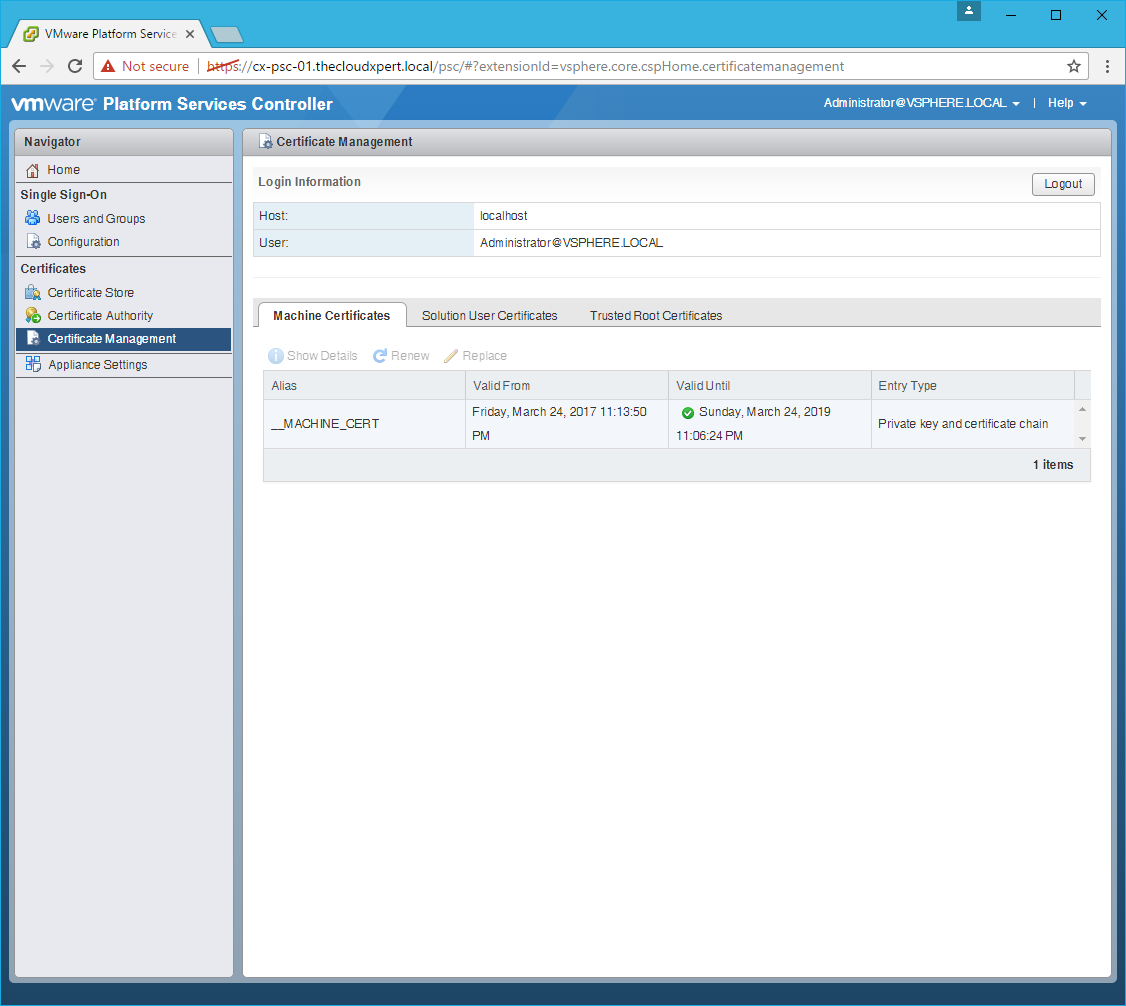Click the Replace certificate toolbar button

pos(475,356)
